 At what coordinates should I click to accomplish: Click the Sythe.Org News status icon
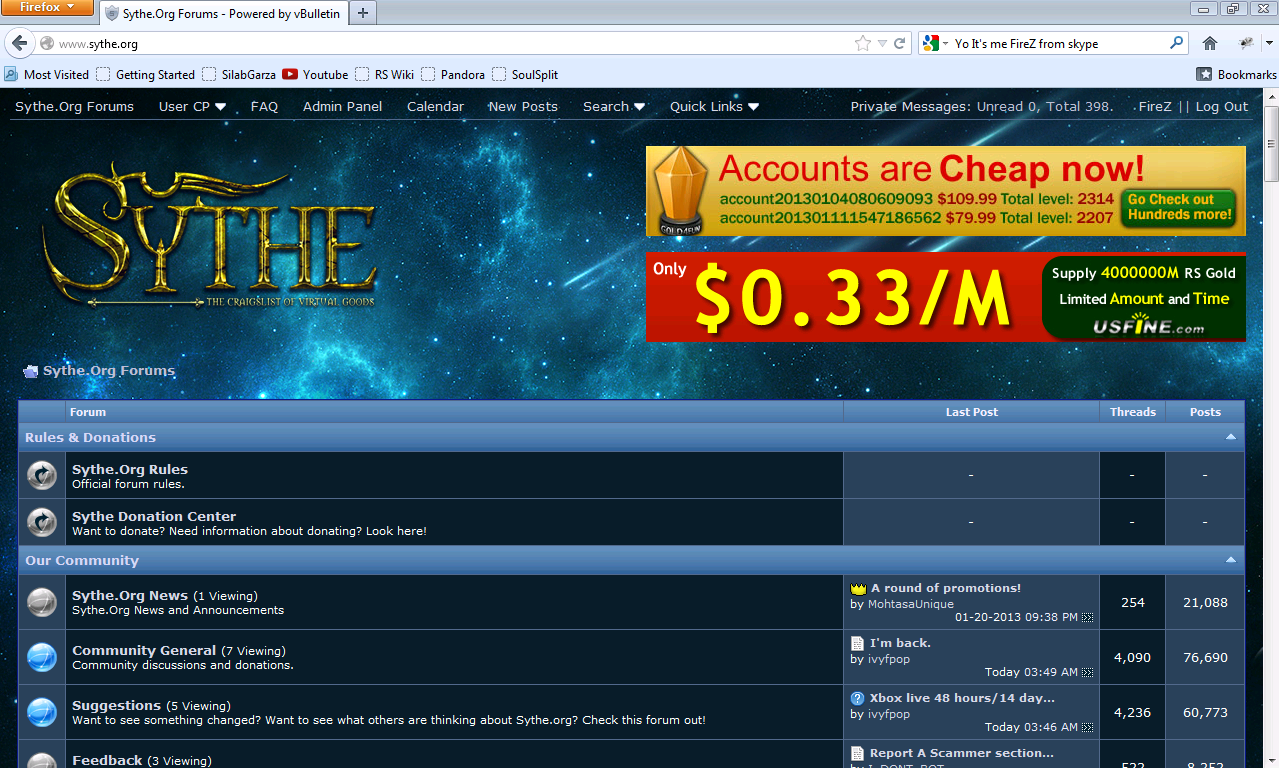click(42, 602)
